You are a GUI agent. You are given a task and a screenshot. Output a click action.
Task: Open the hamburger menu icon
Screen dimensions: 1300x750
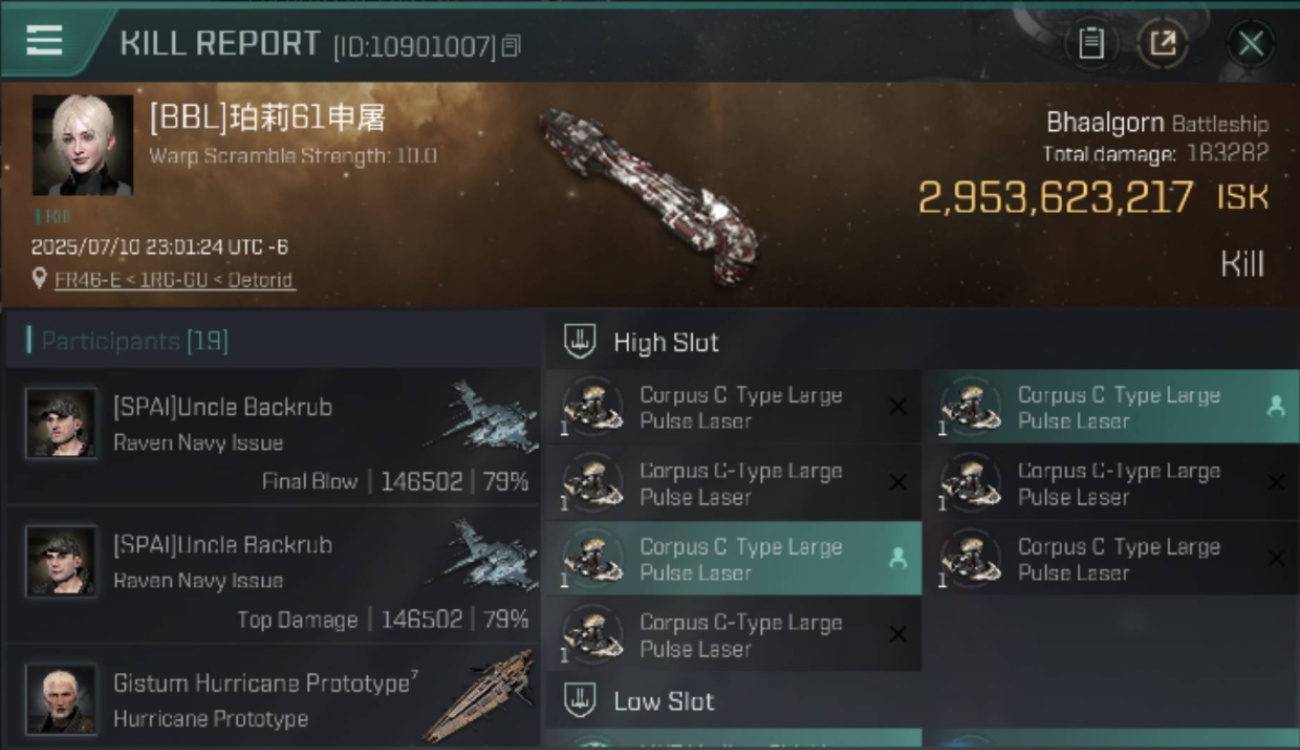[44, 40]
